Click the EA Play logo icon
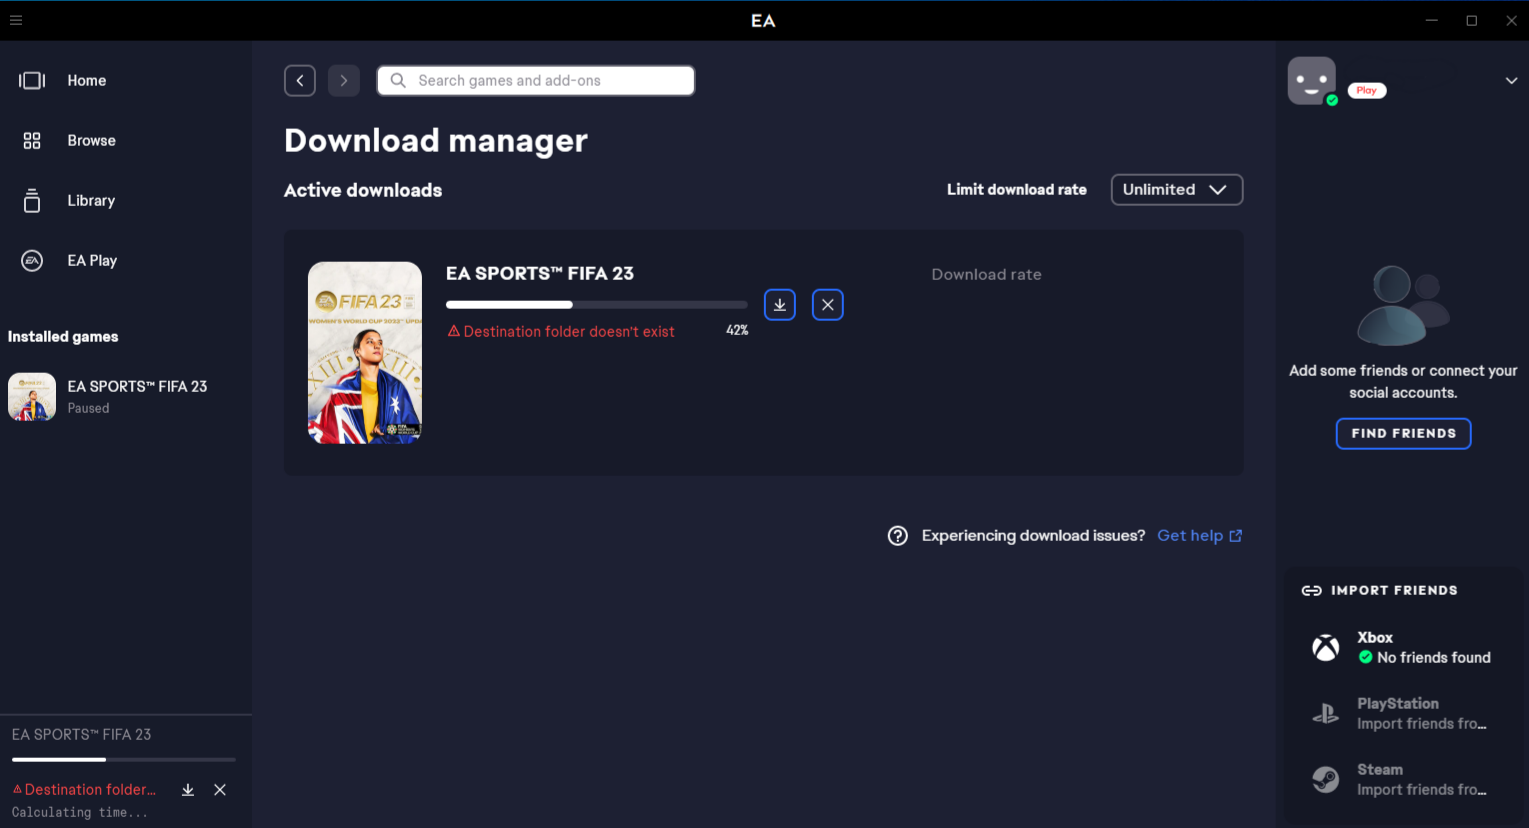1529x828 pixels. [x=32, y=260]
